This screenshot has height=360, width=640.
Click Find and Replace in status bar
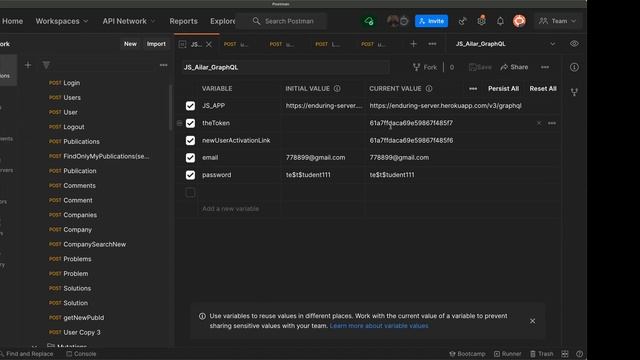[x=27, y=354]
